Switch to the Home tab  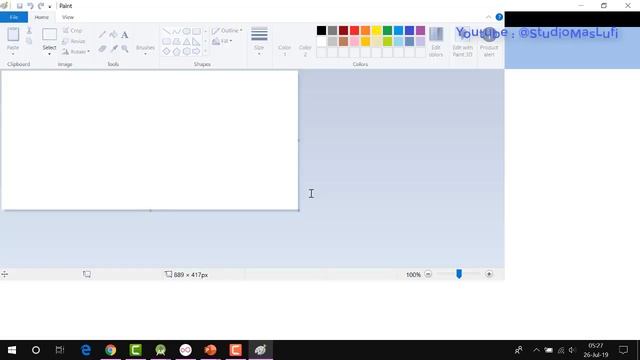click(42, 17)
